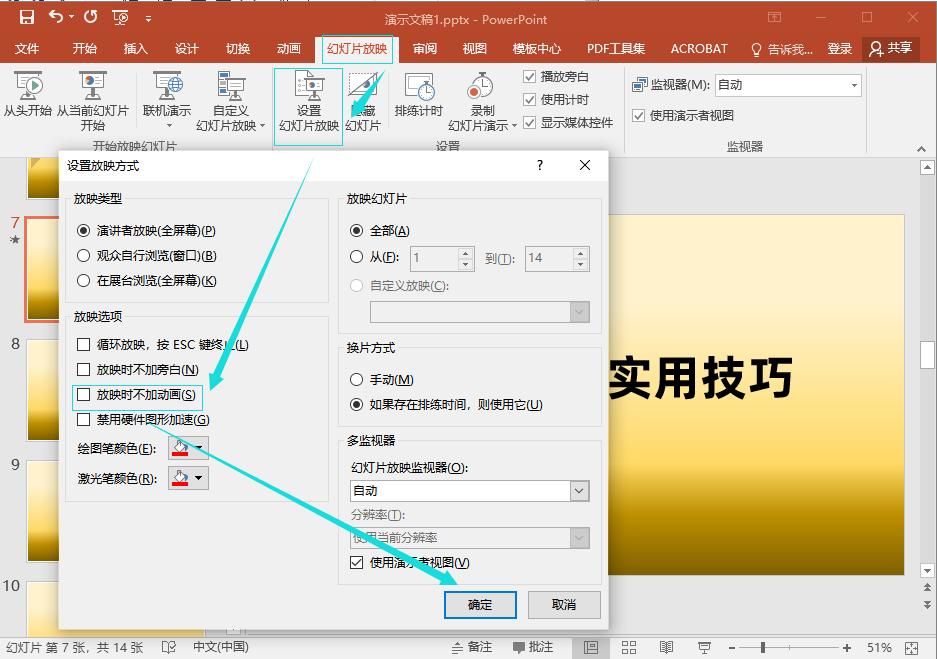Image resolution: width=937 pixels, height=659 pixels.
Task: Choose 手动 advance slides option
Action: coord(357,380)
